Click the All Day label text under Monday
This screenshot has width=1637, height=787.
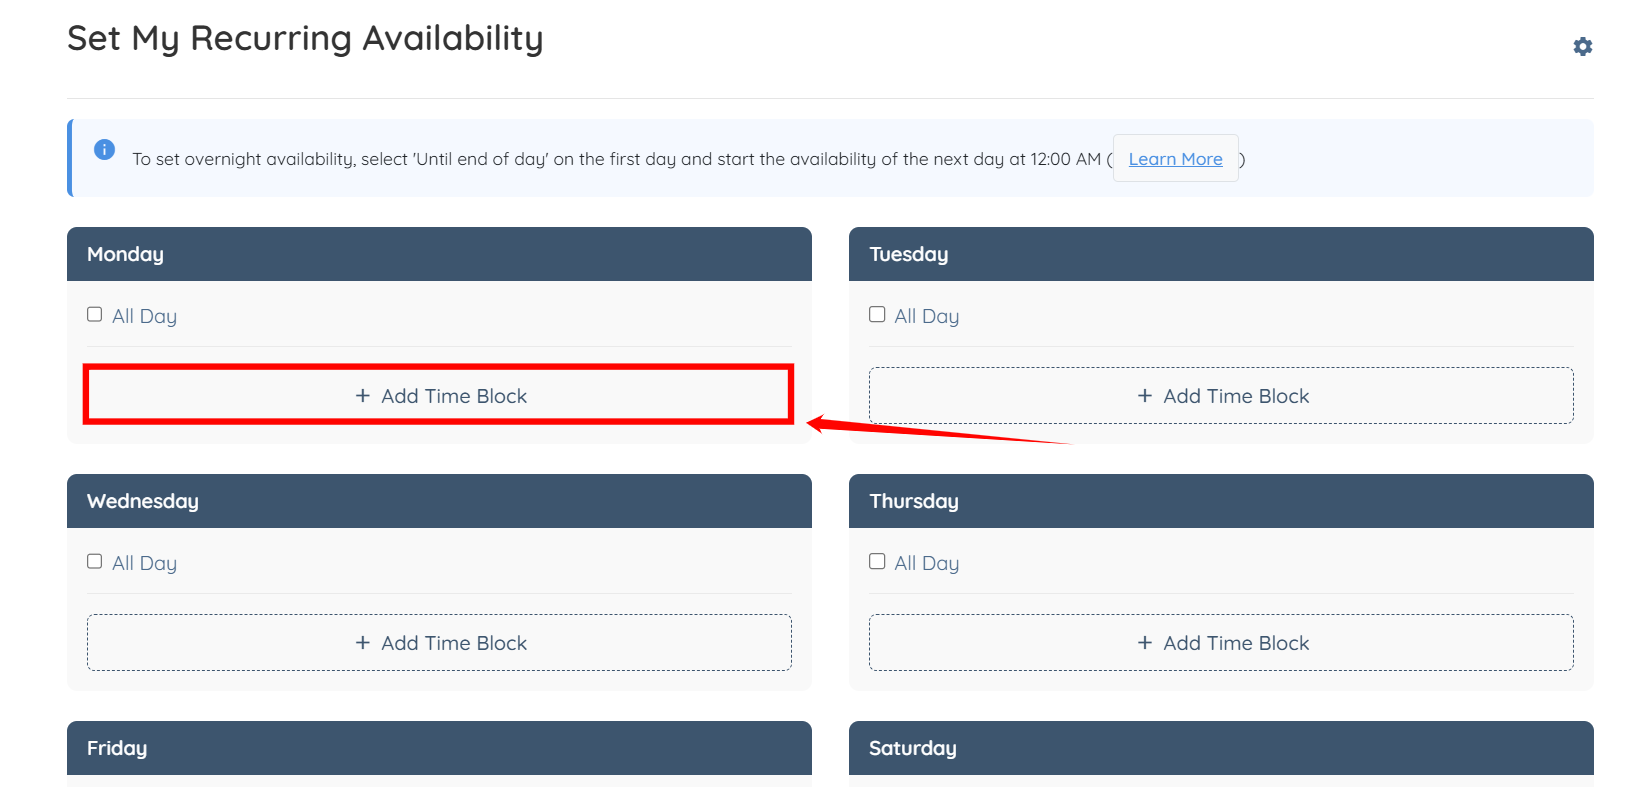144,316
